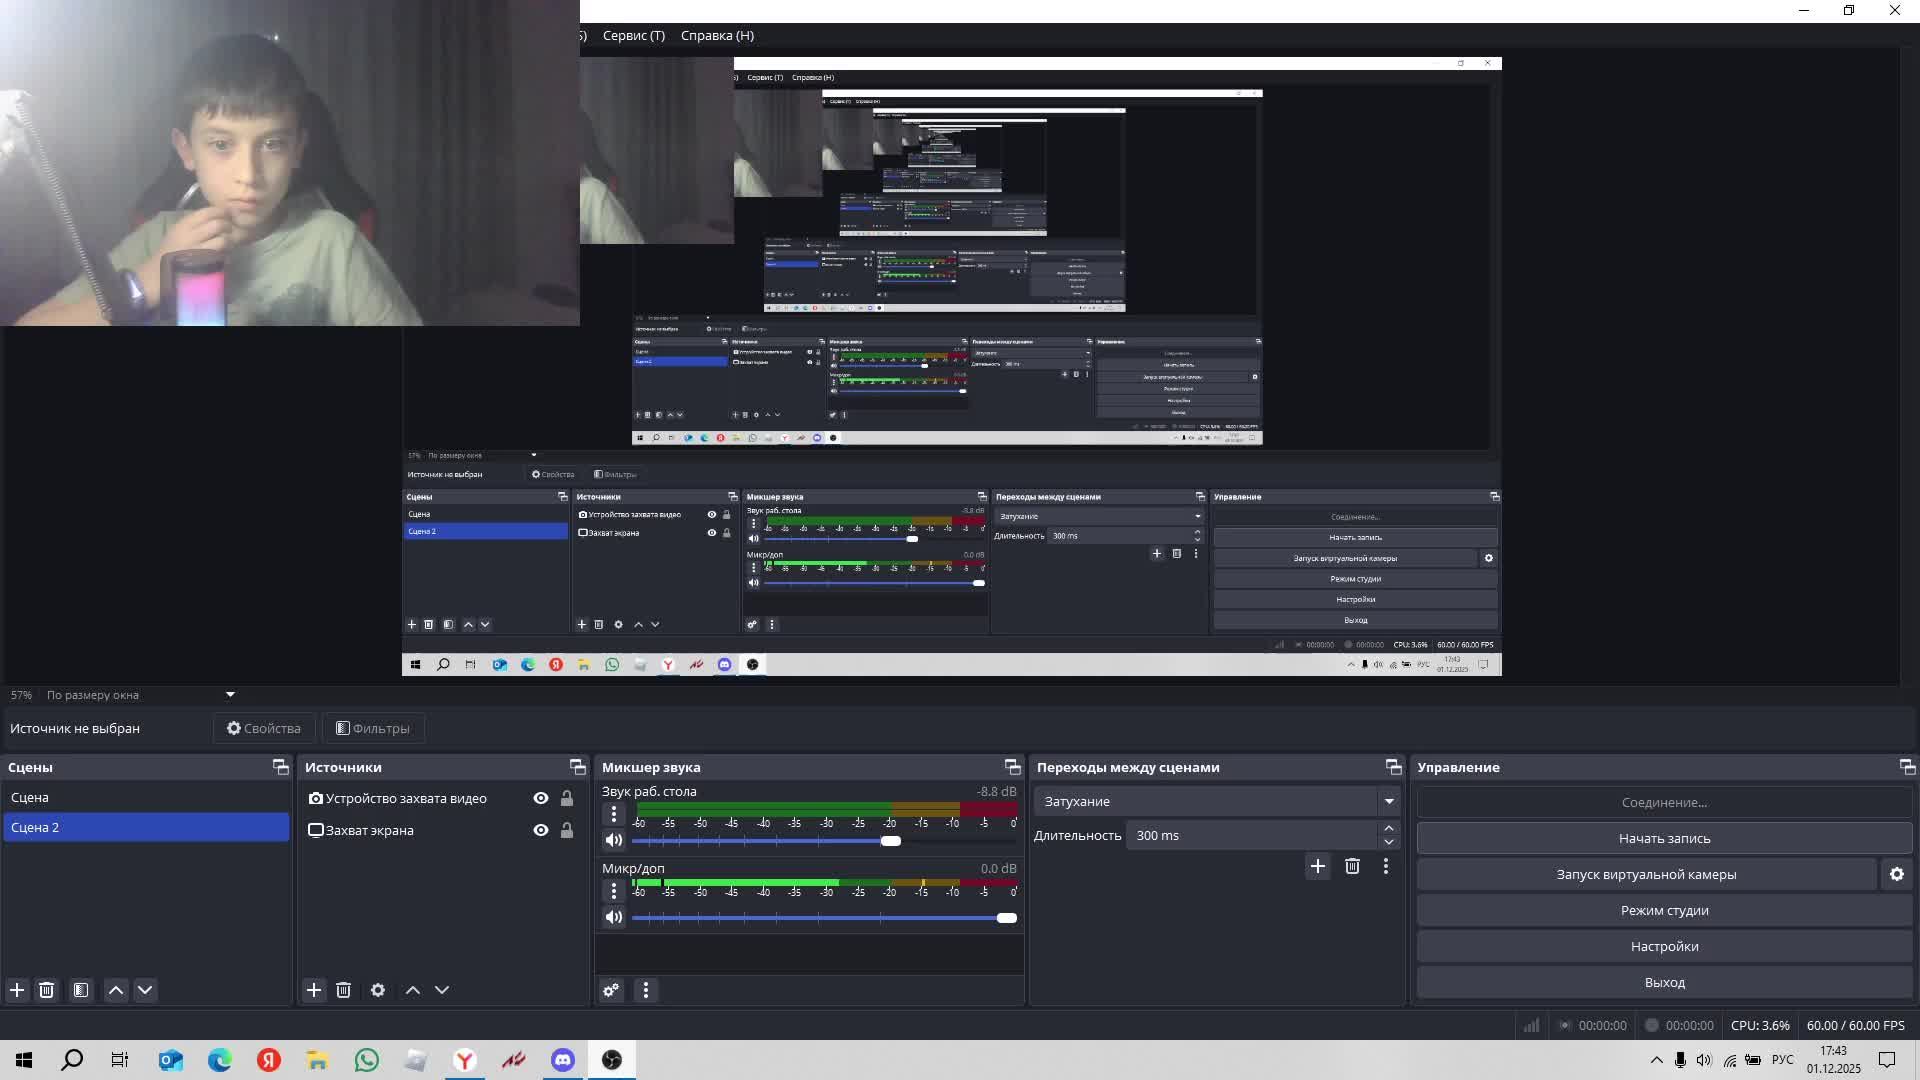Unlock the Захват экрана source lock
The height and width of the screenshot is (1080, 1920).
(567, 831)
